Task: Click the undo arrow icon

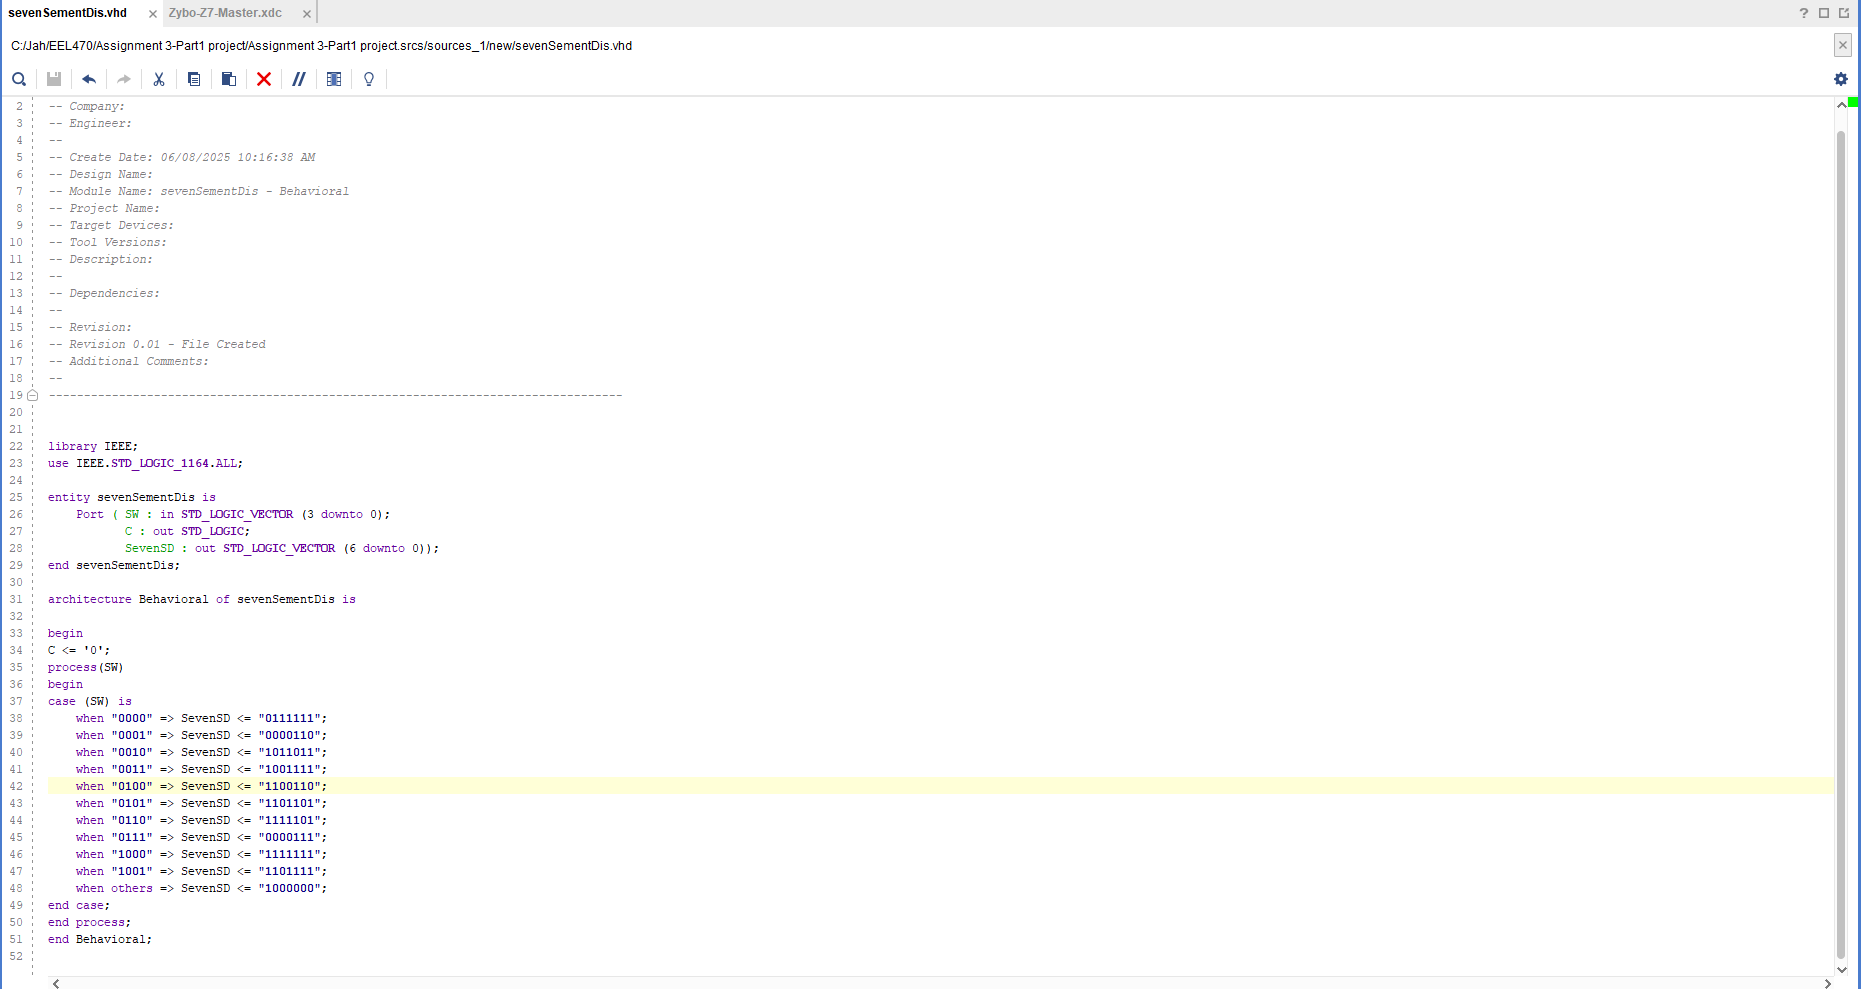Action: click(89, 79)
